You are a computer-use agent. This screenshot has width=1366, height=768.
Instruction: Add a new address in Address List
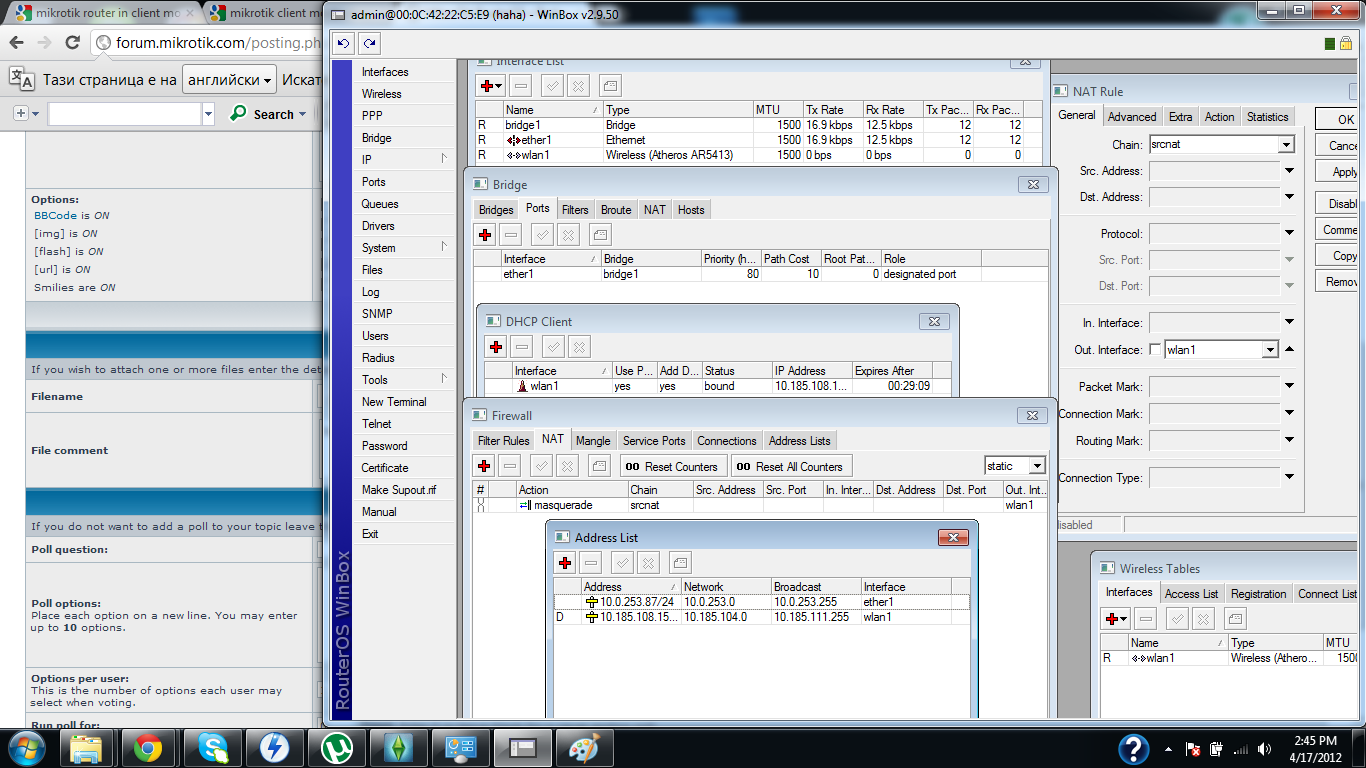click(x=565, y=563)
